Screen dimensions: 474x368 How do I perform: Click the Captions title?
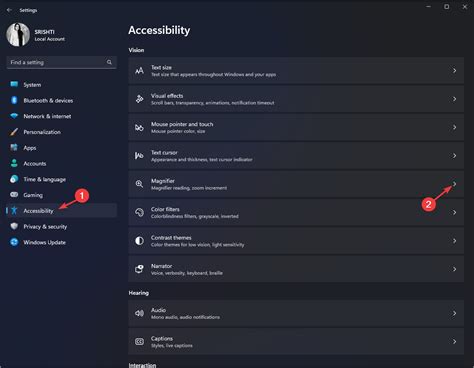(162, 338)
